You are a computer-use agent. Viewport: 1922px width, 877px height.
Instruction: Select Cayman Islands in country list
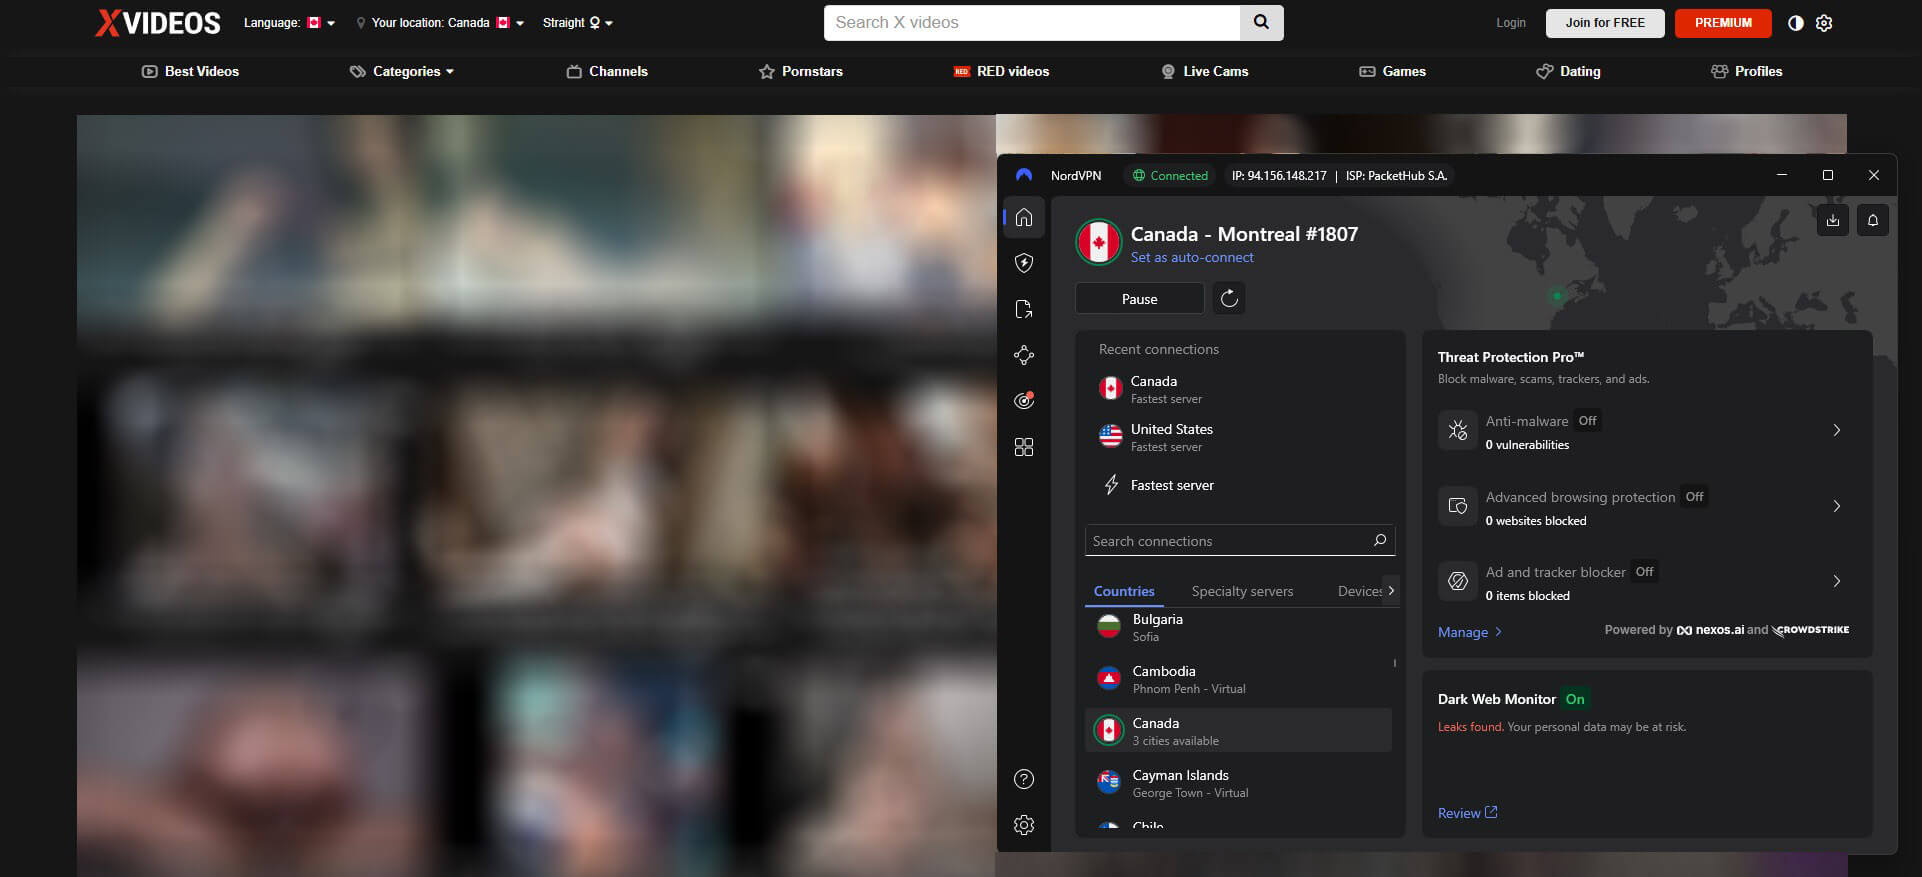coord(1238,783)
